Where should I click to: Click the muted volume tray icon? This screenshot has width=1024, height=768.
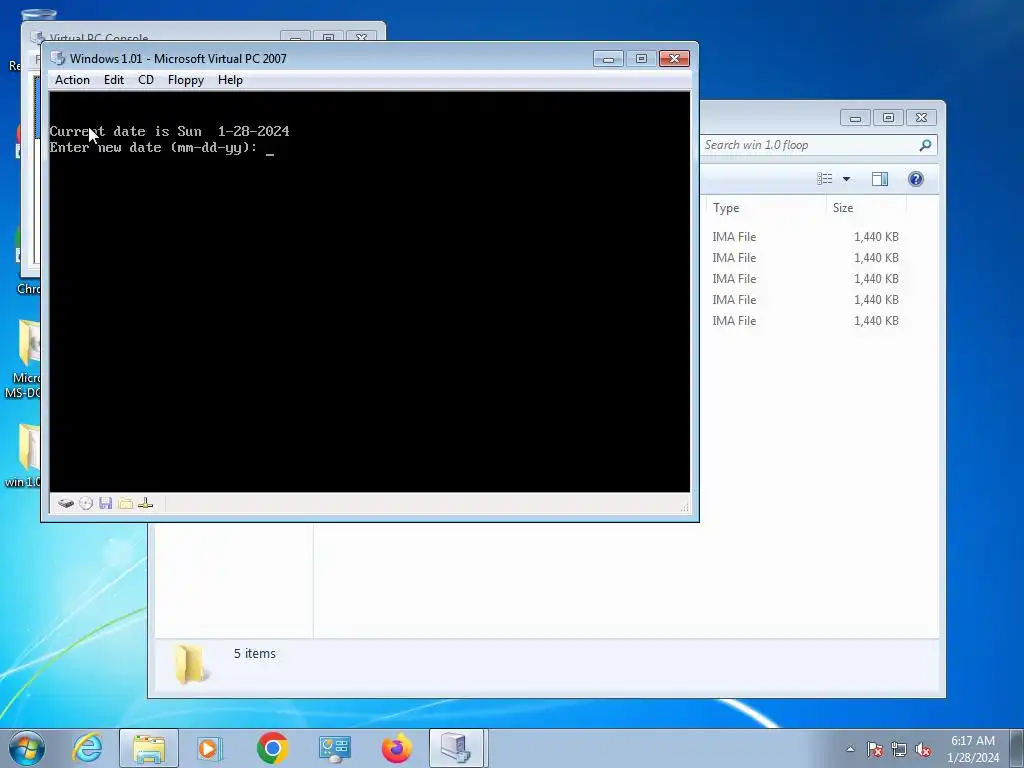point(923,749)
